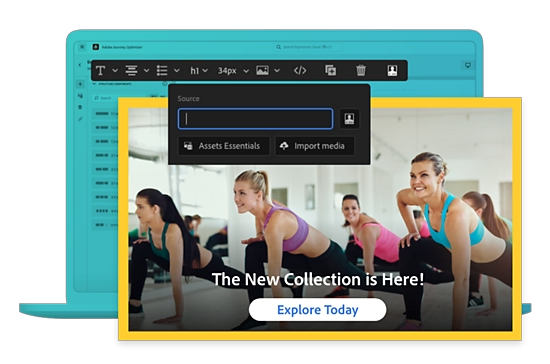This screenshot has width=550, height=364.
Task: Click the text alignment icon in toolbar
Action: (x=132, y=70)
